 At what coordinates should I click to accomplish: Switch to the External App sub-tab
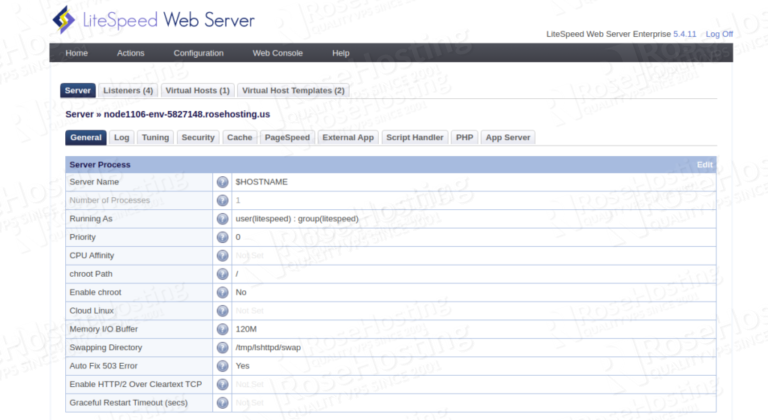point(348,137)
